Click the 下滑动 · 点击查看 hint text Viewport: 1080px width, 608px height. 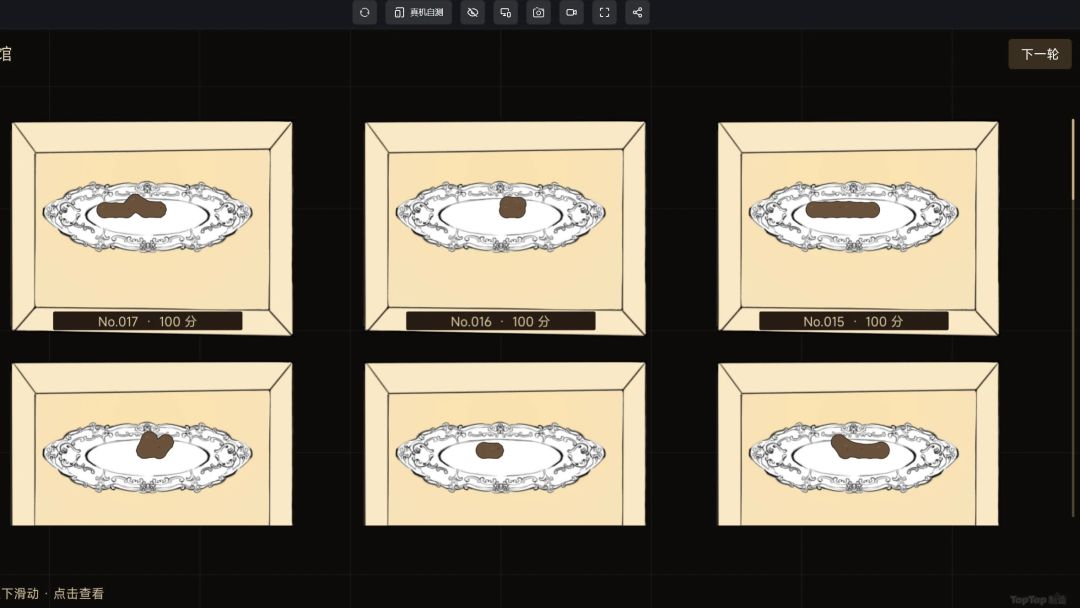[52, 594]
